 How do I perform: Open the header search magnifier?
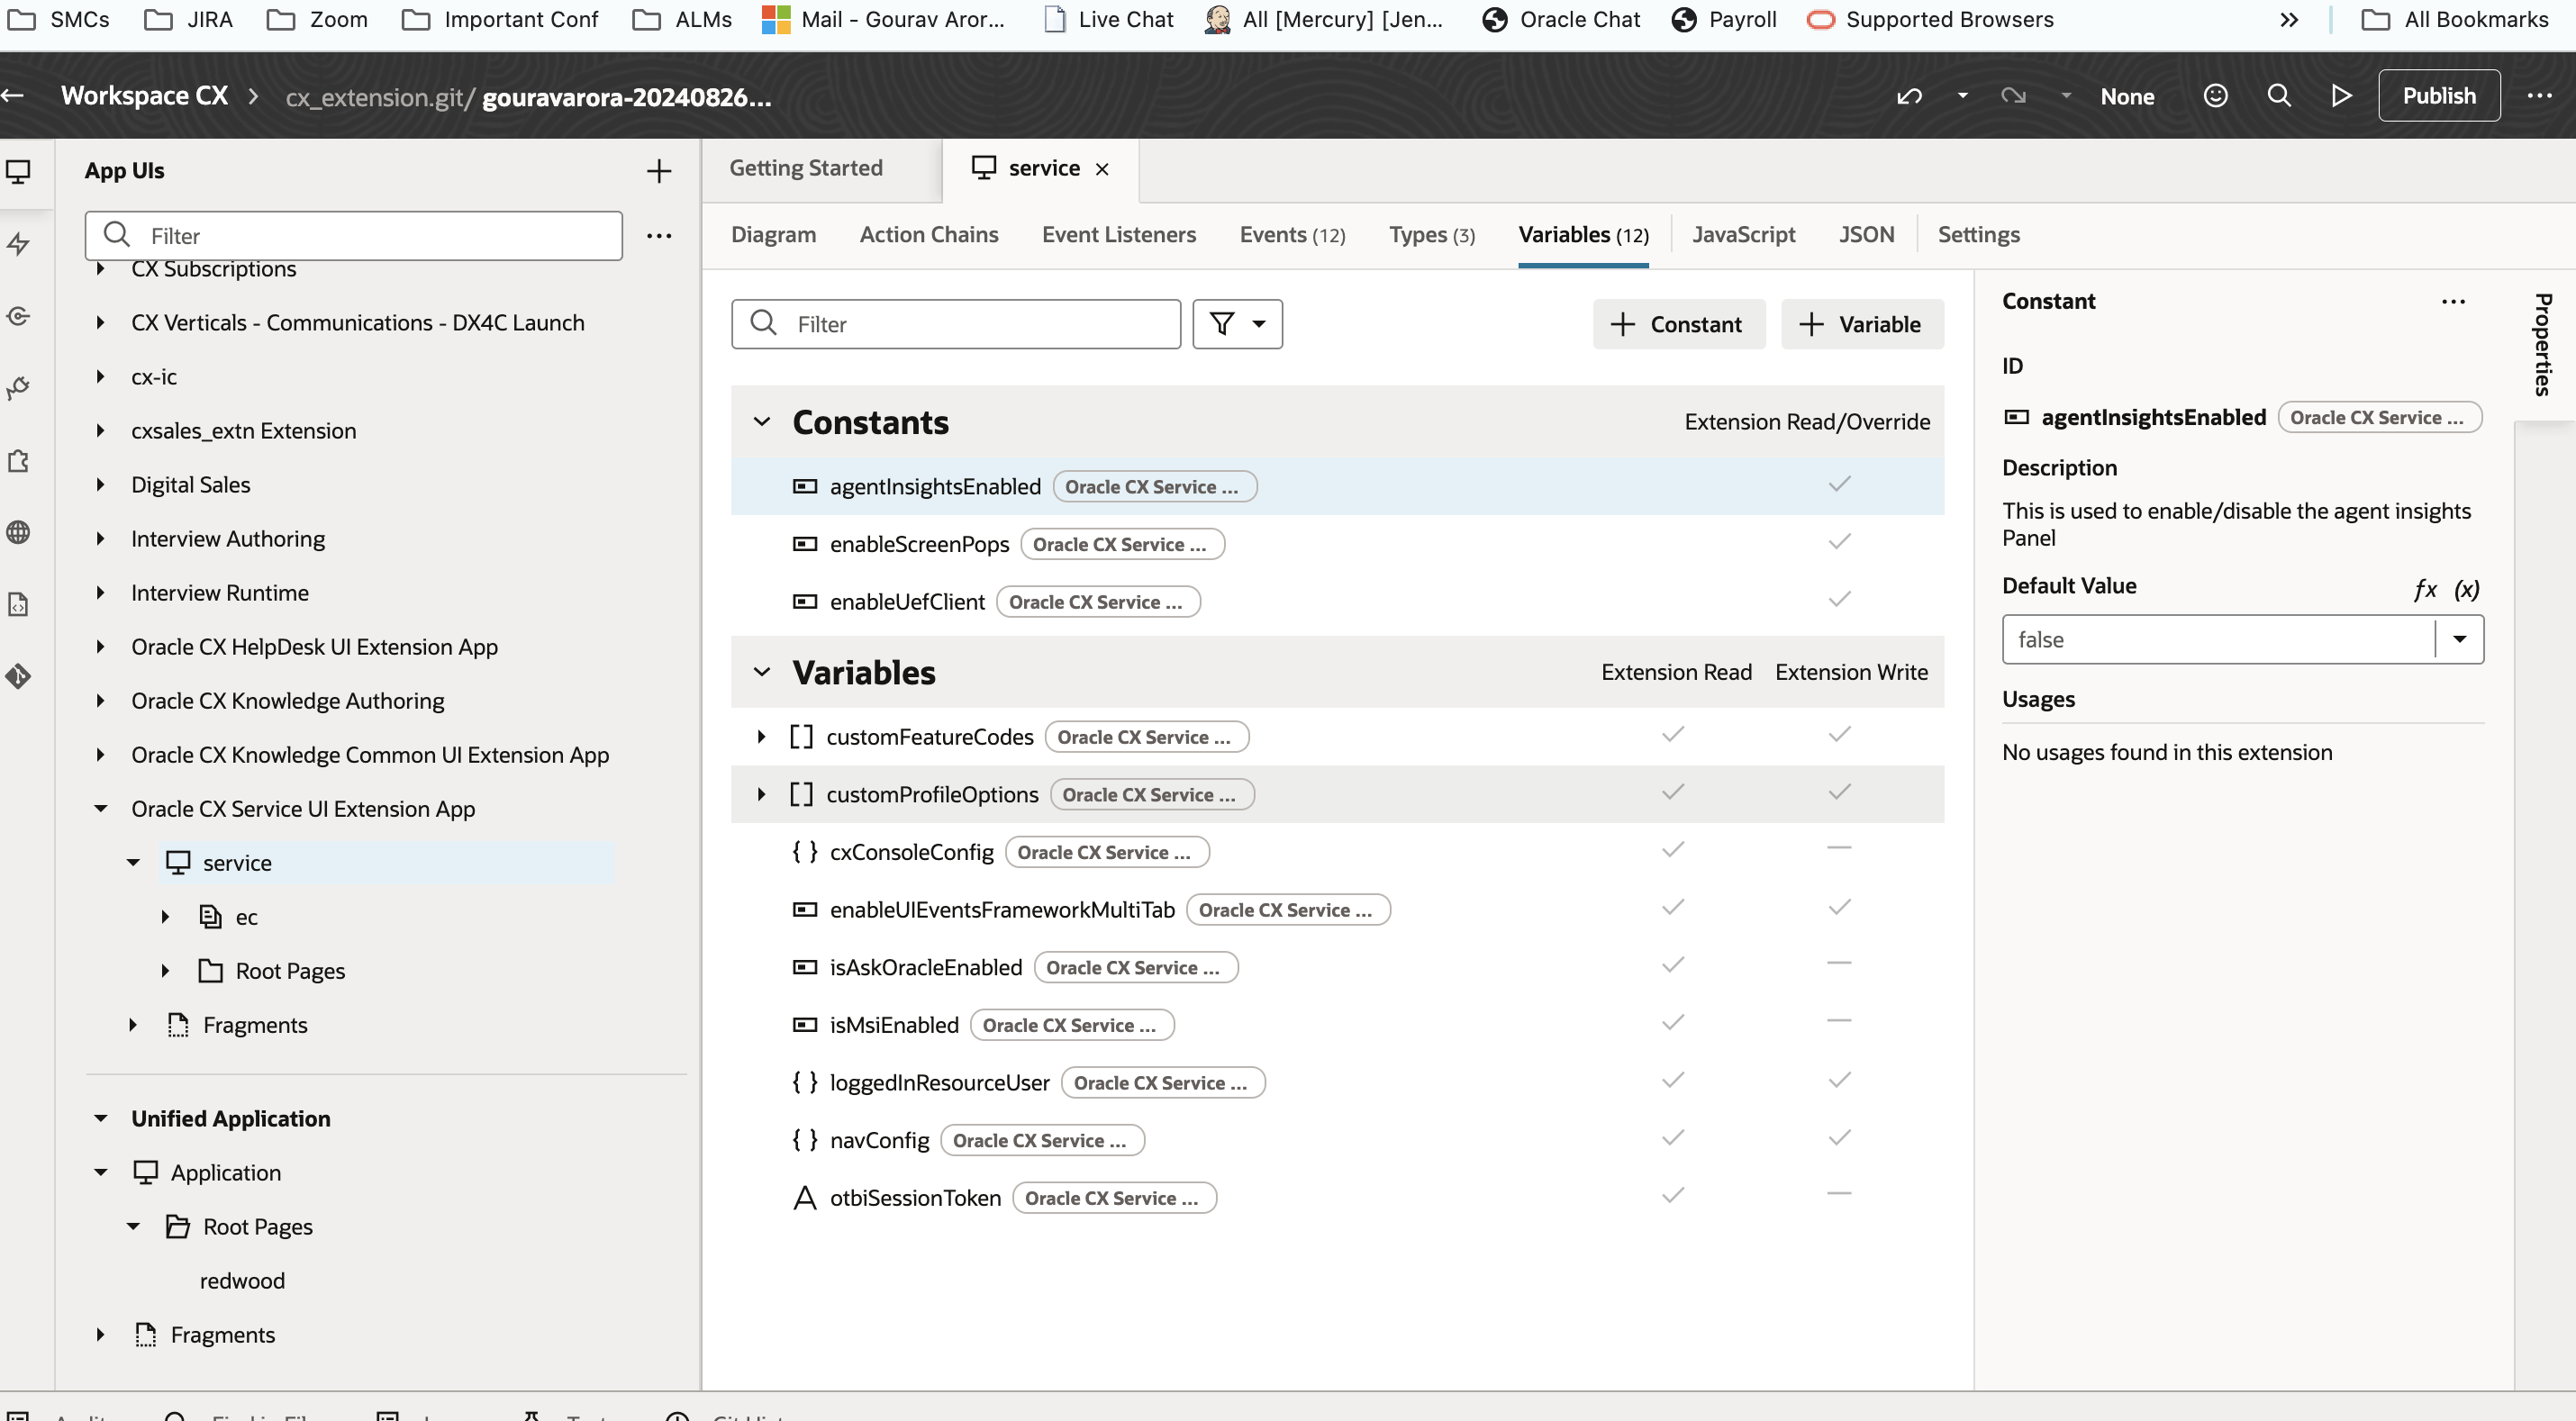(x=2279, y=96)
